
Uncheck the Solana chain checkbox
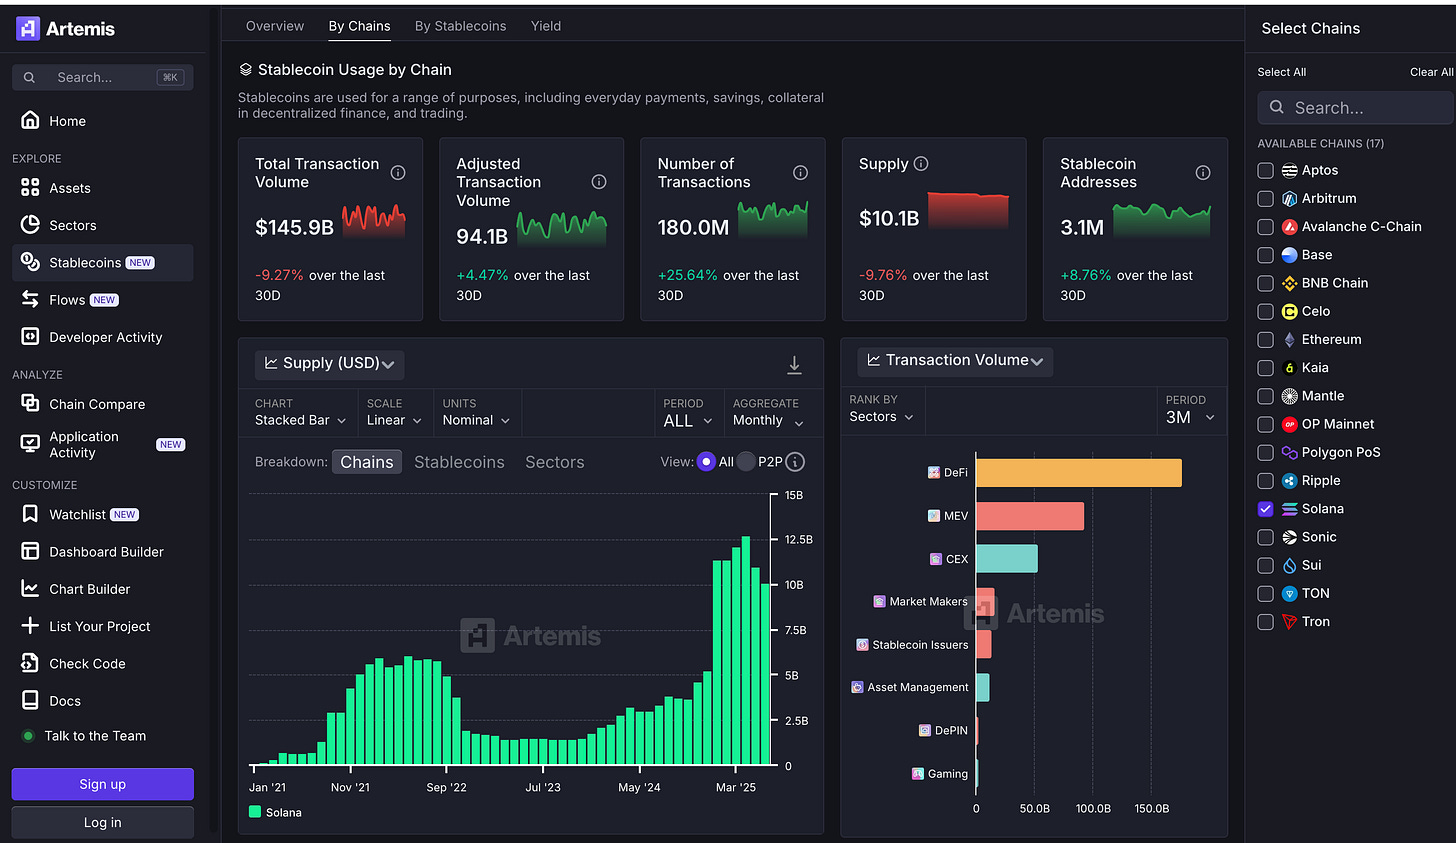click(x=1265, y=509)
